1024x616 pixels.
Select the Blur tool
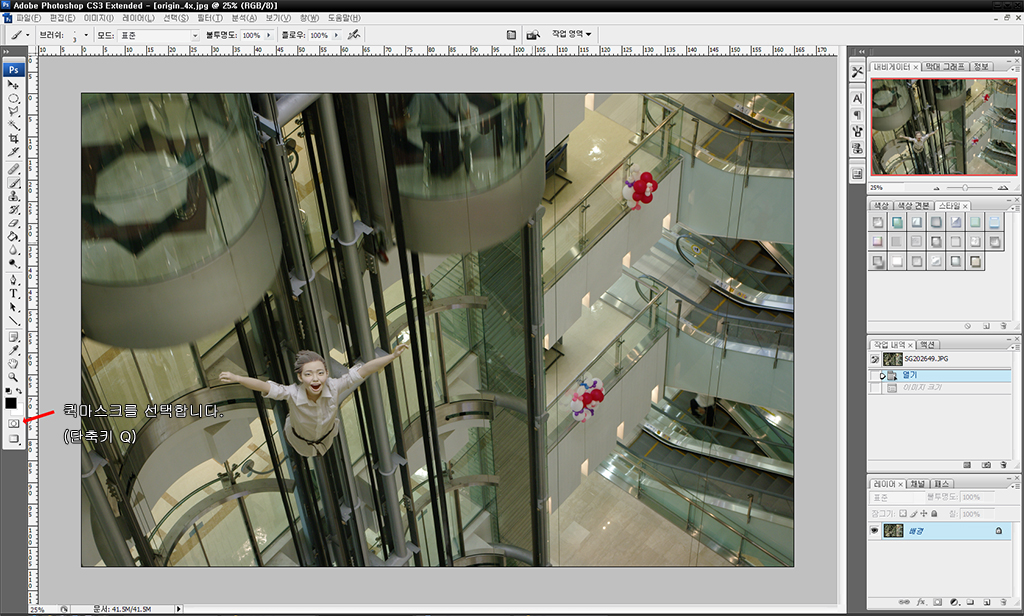point(13,250)
